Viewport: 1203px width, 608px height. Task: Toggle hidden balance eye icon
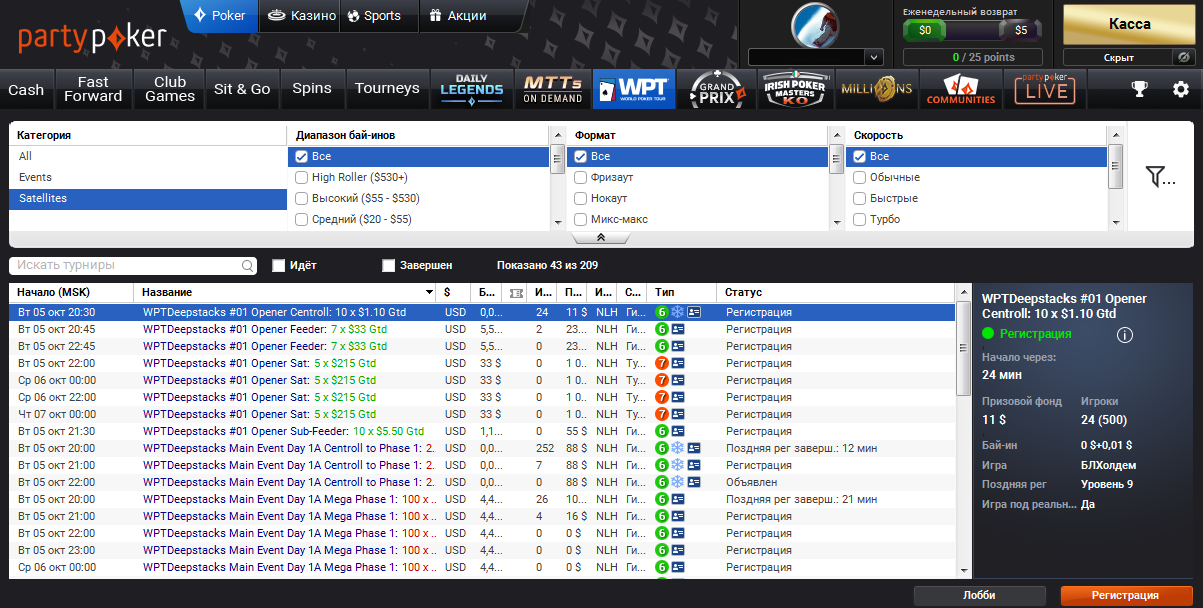pos(1184,57)
